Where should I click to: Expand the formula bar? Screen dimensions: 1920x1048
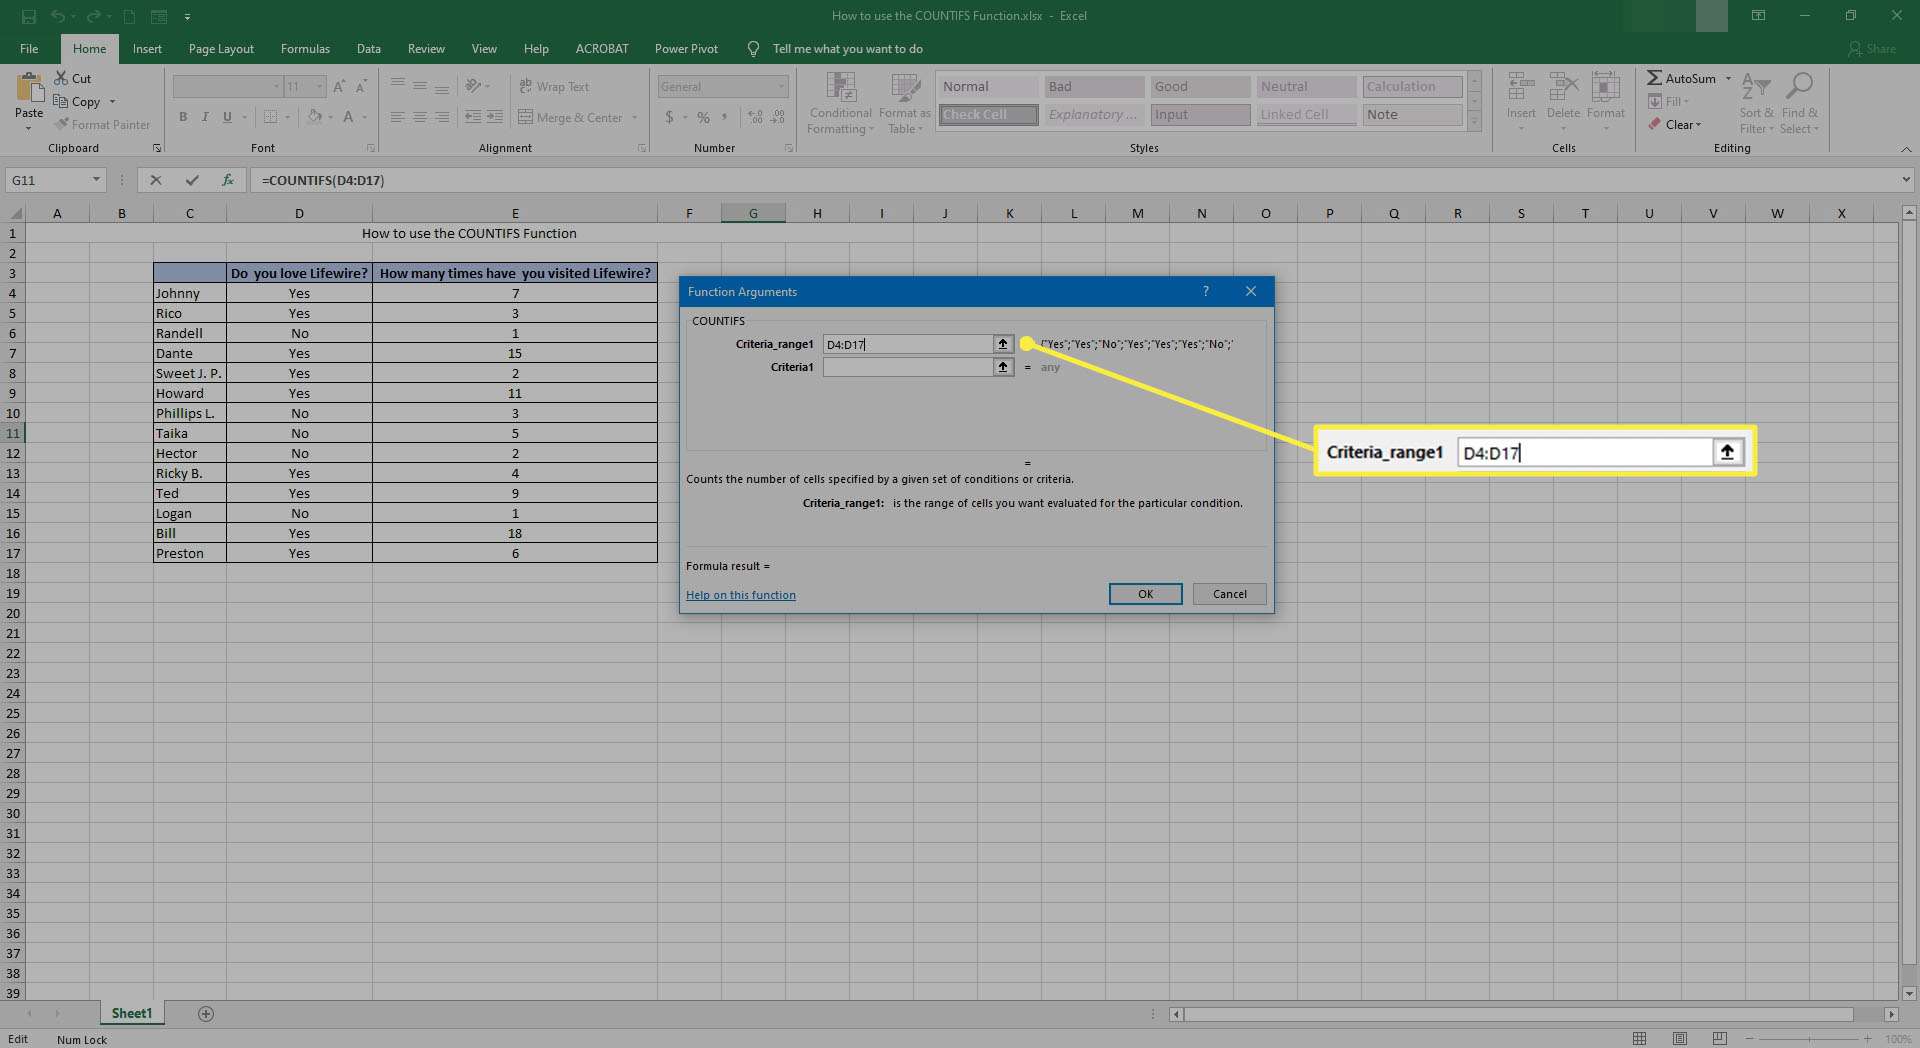pyautogui.click(x=1906, y=180)
